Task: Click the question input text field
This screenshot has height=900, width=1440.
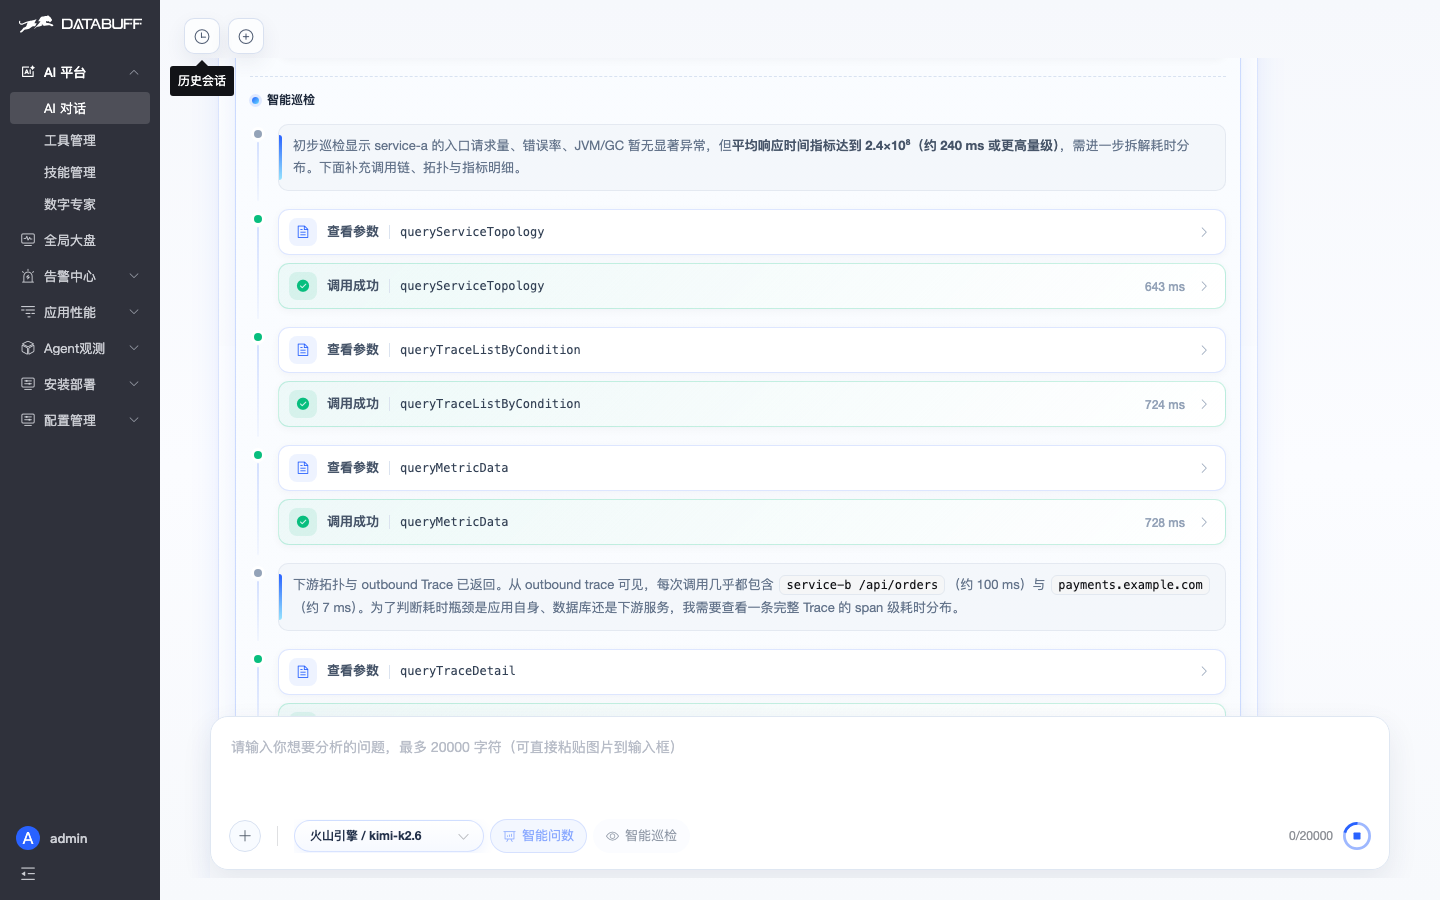Action: 800,768
